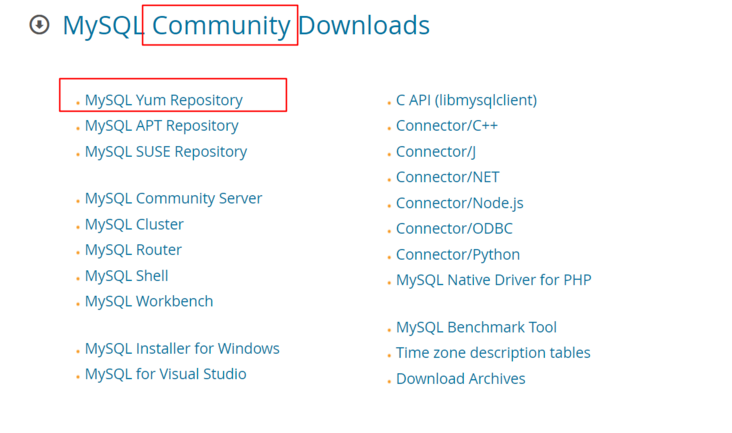Open the Connector/Node.js link
This screenshot has width=732, height=433.
point(459,203)
